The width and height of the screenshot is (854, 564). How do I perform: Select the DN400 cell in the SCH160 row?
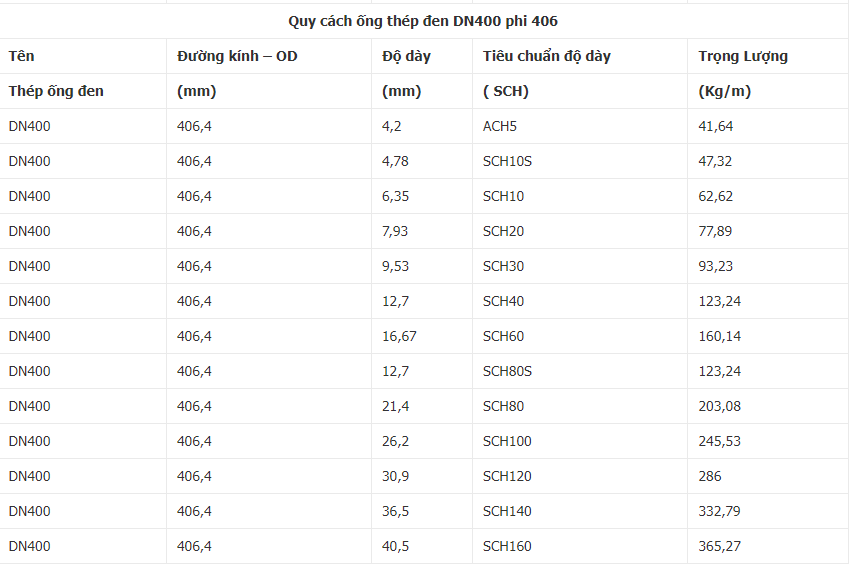coord(29,546)
